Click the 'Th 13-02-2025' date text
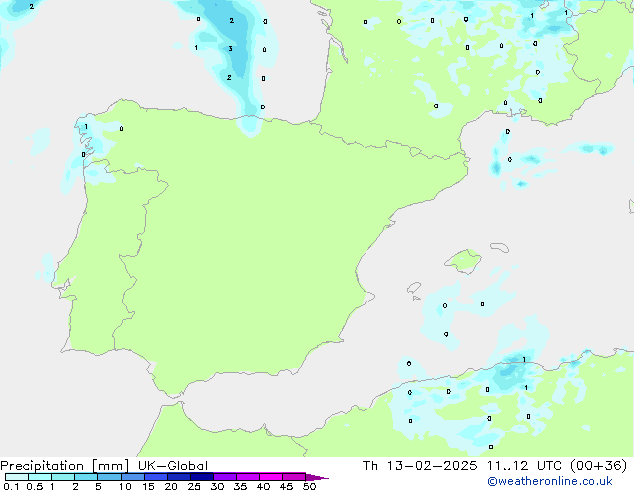Screen dimensions: 634x490 (x=420, y=466)
